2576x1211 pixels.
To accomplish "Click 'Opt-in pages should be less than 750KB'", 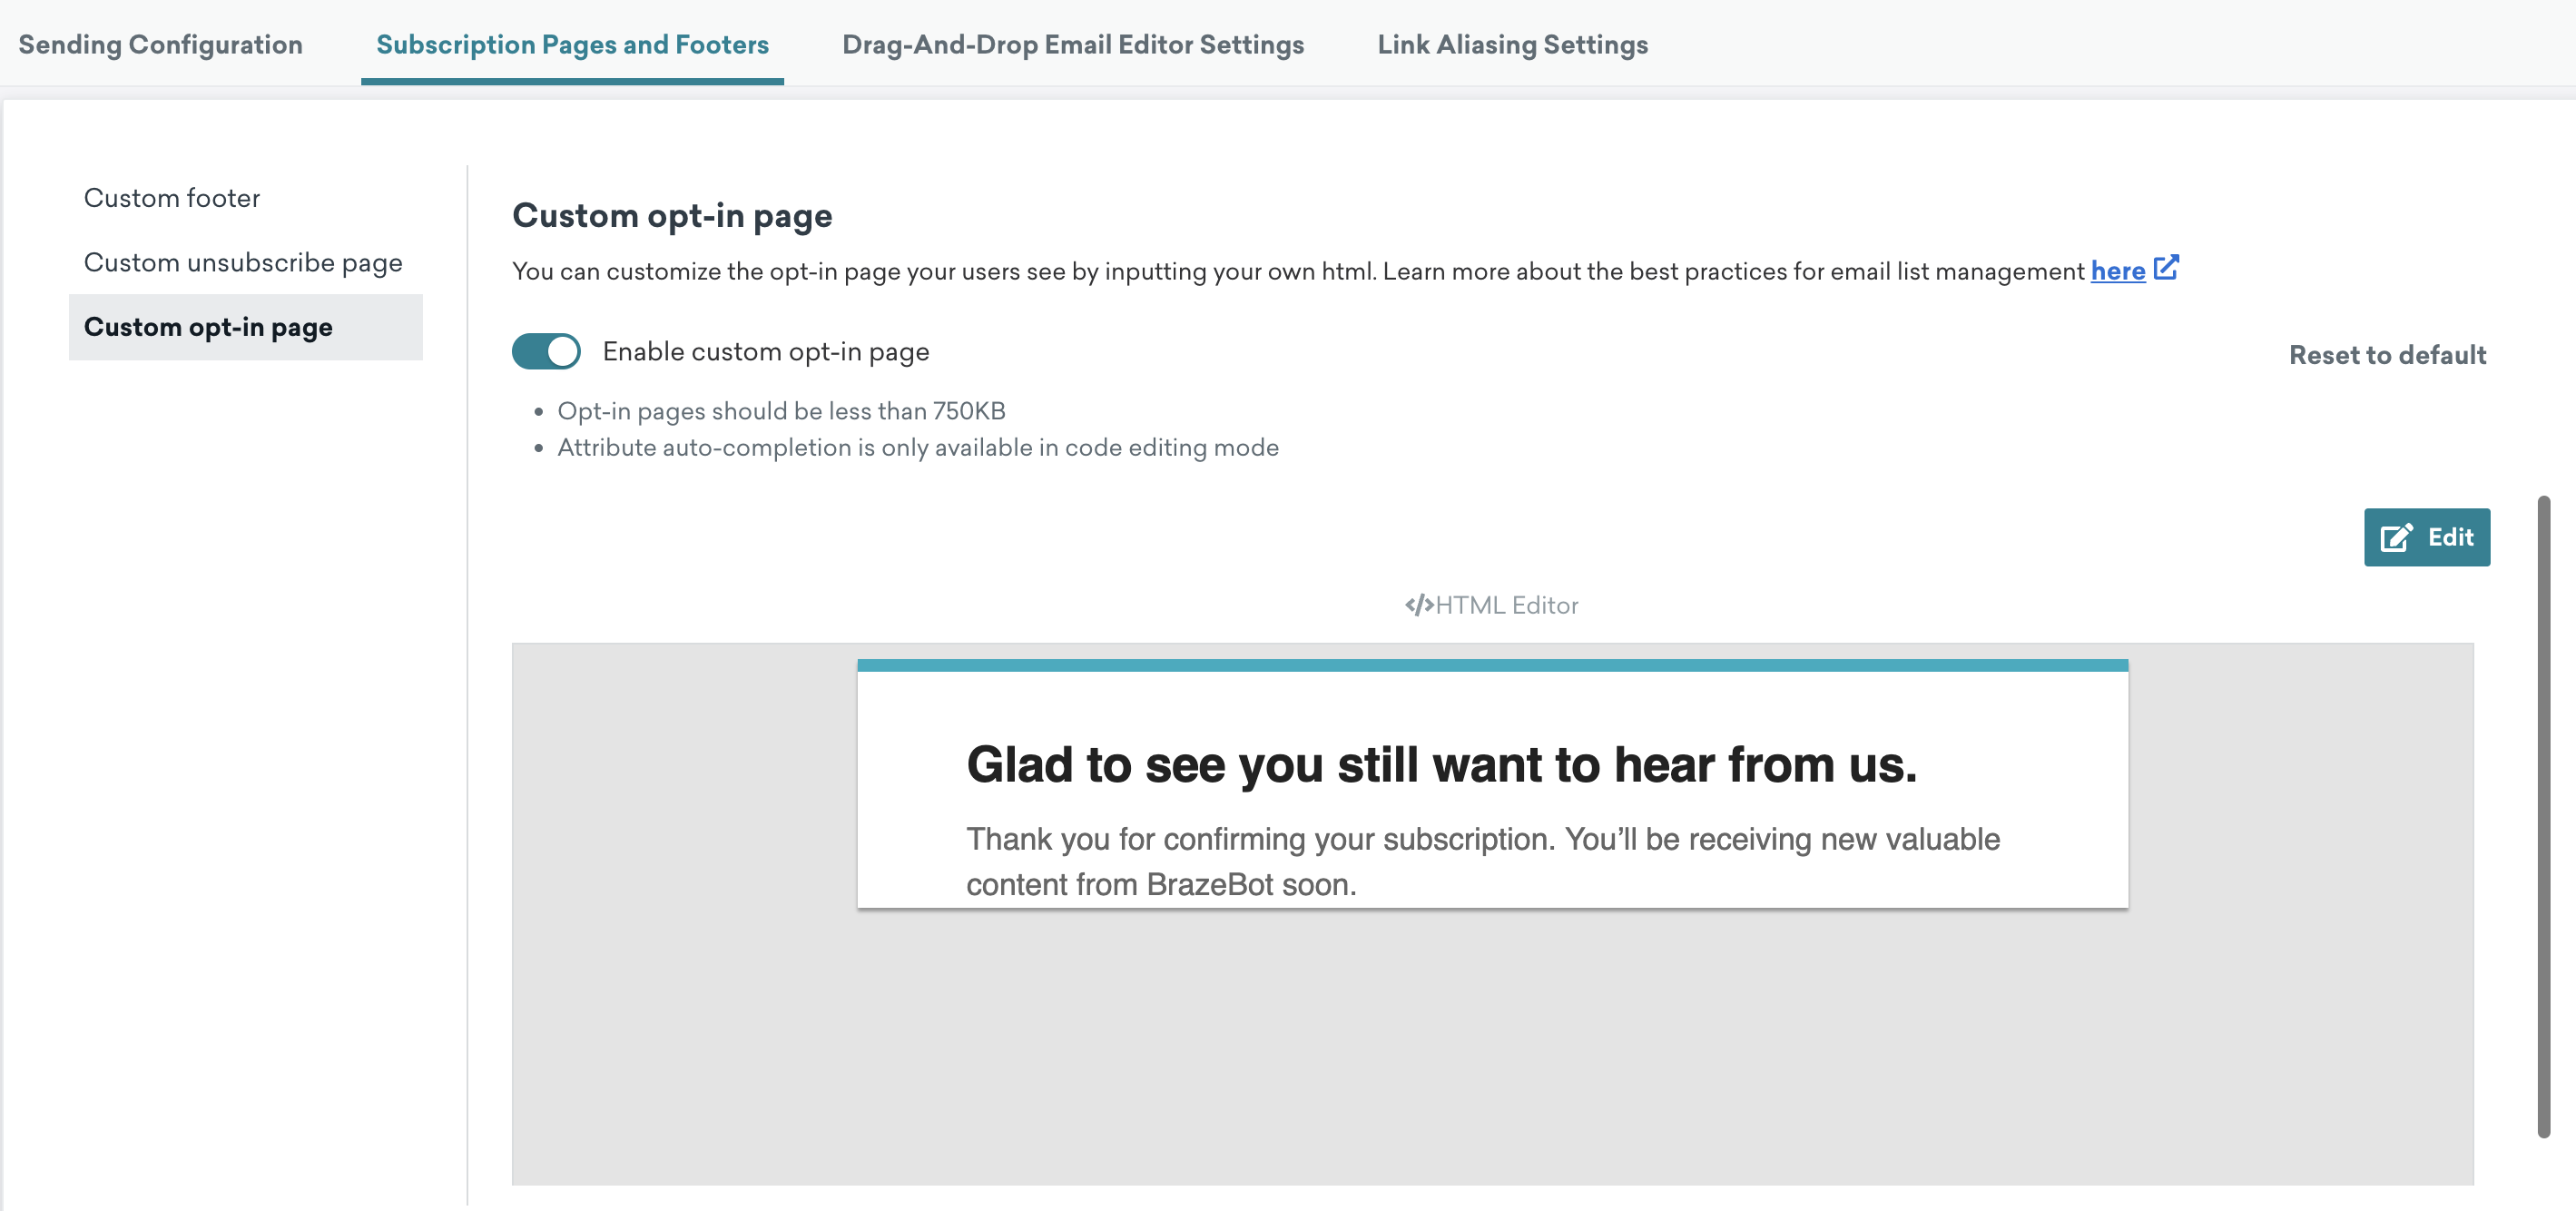I will 781,411.
